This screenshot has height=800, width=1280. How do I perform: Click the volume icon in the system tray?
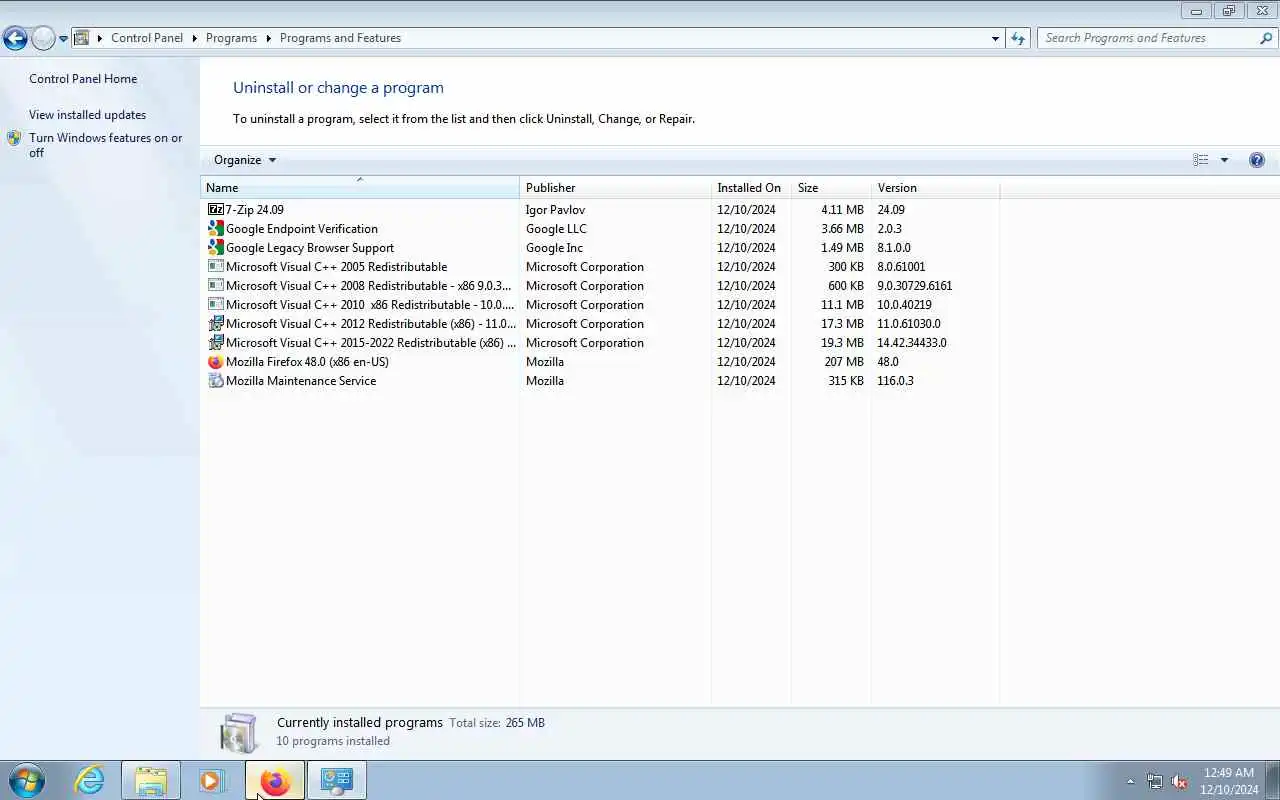pyautogui.click(x=1179, y=781)
